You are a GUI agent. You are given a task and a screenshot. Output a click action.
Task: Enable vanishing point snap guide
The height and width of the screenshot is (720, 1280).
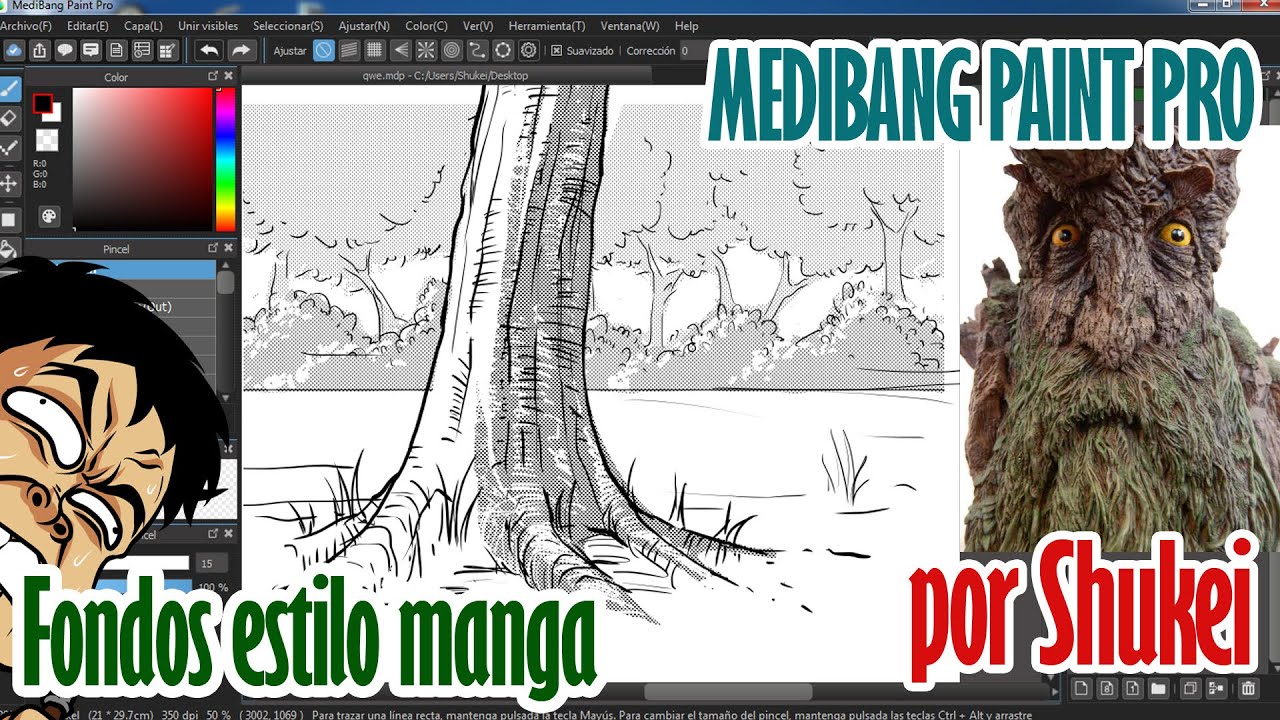pyautogui.click(x=400, y=50)
